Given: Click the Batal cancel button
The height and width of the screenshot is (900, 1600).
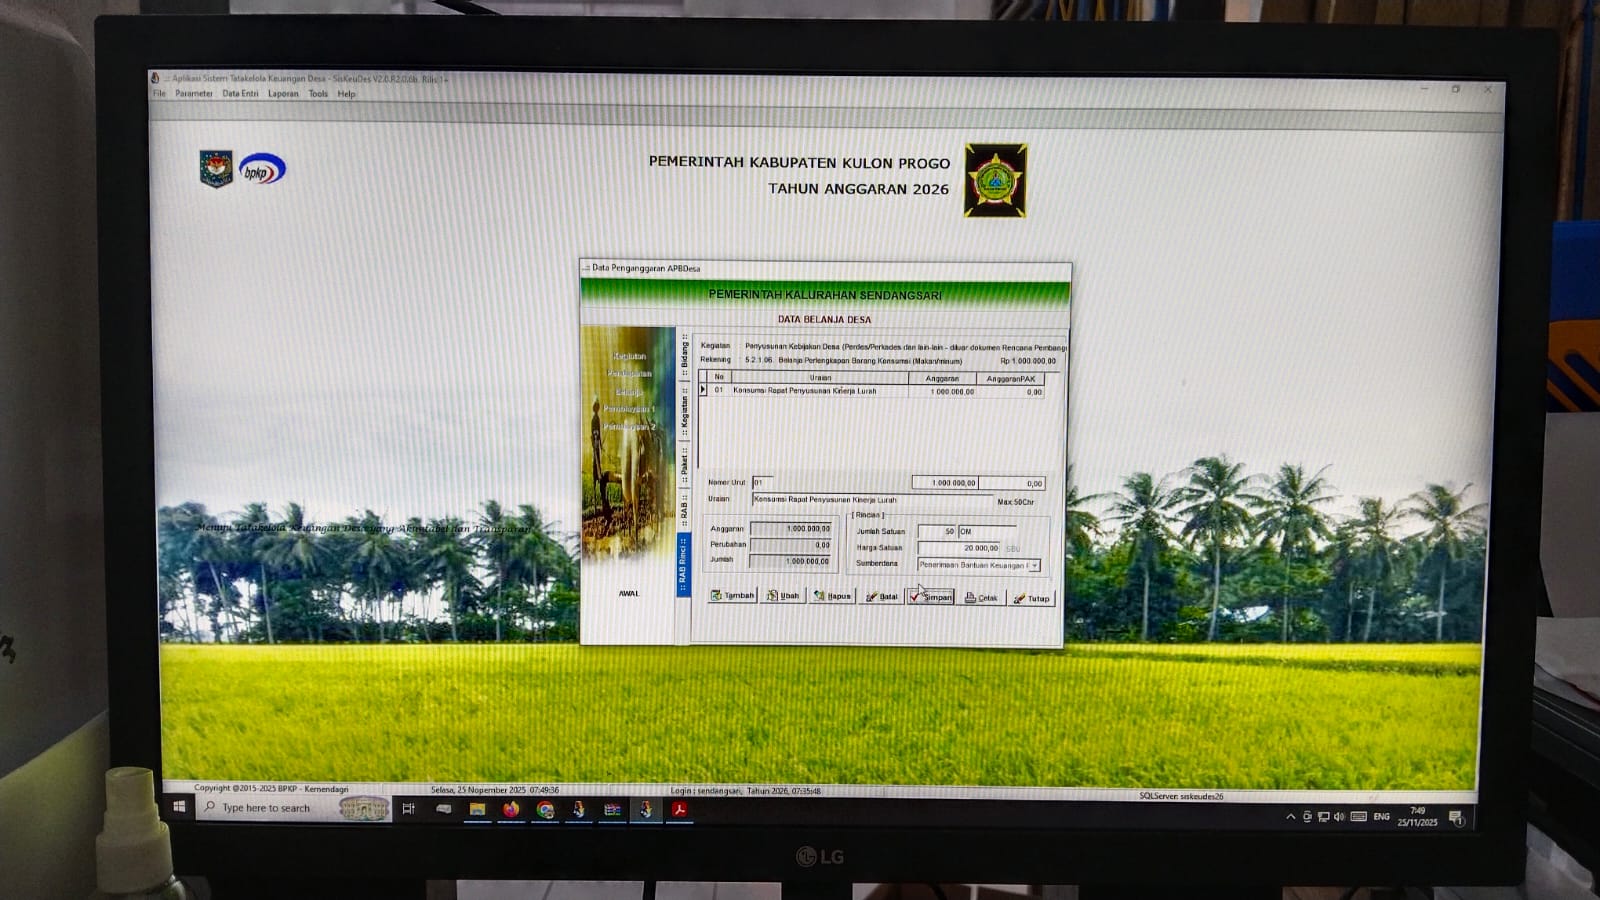Looking at the screenshot, I should click(882, 597).
